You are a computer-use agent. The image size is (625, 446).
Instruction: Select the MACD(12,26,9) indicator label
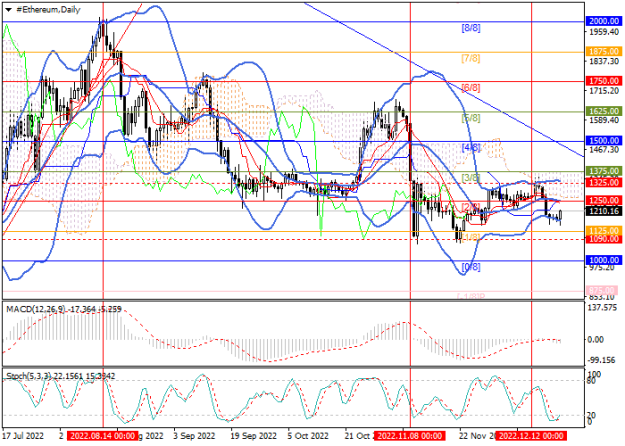[37, 309]
